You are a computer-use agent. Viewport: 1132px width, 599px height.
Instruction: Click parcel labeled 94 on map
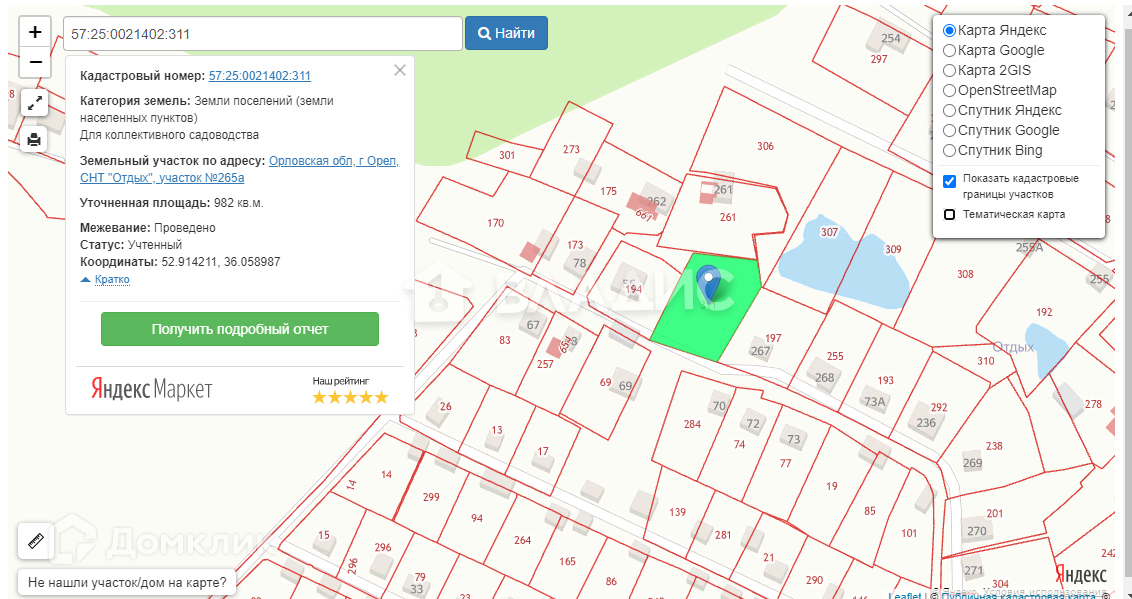tap(476, 518)
